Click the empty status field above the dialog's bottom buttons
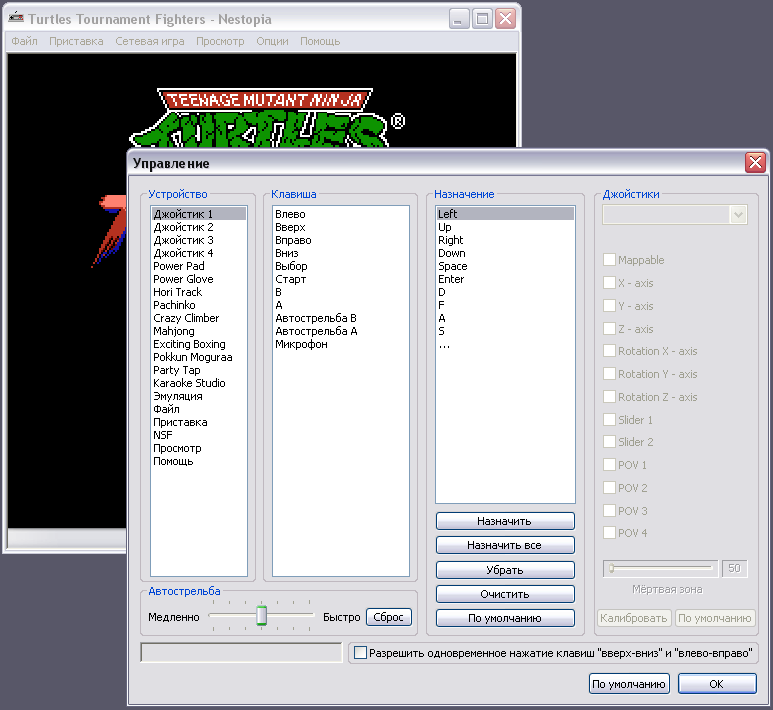The image size is (773, 710). click(x=241, y=653)
